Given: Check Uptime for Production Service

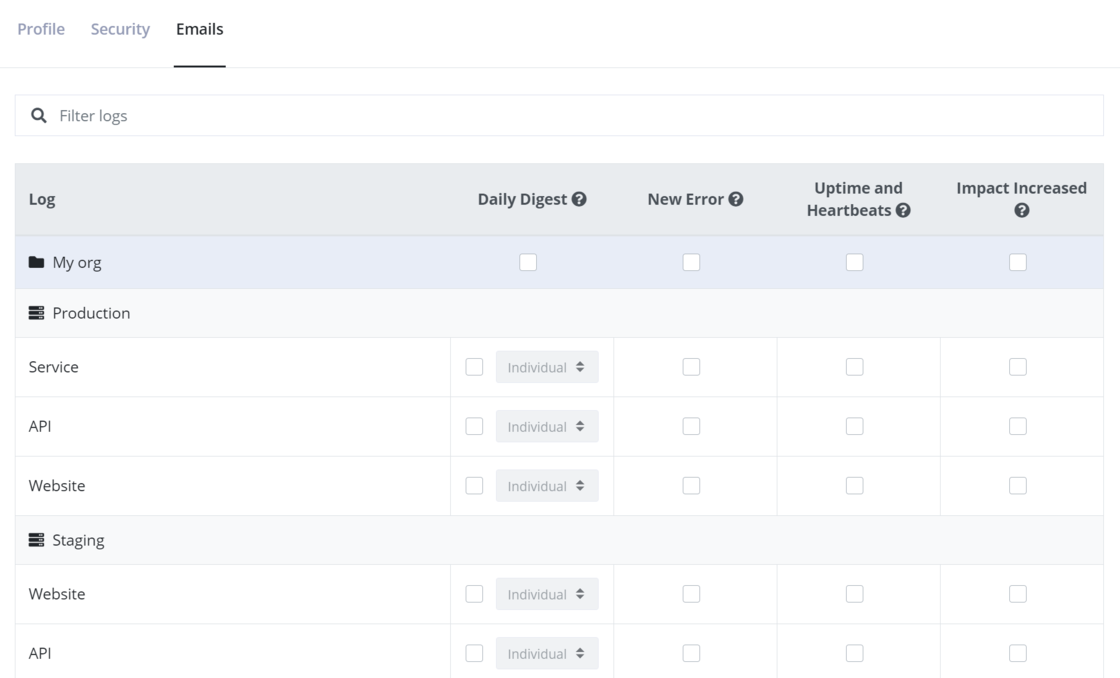Looking at the screenshot, I should [x=854, y=367].
